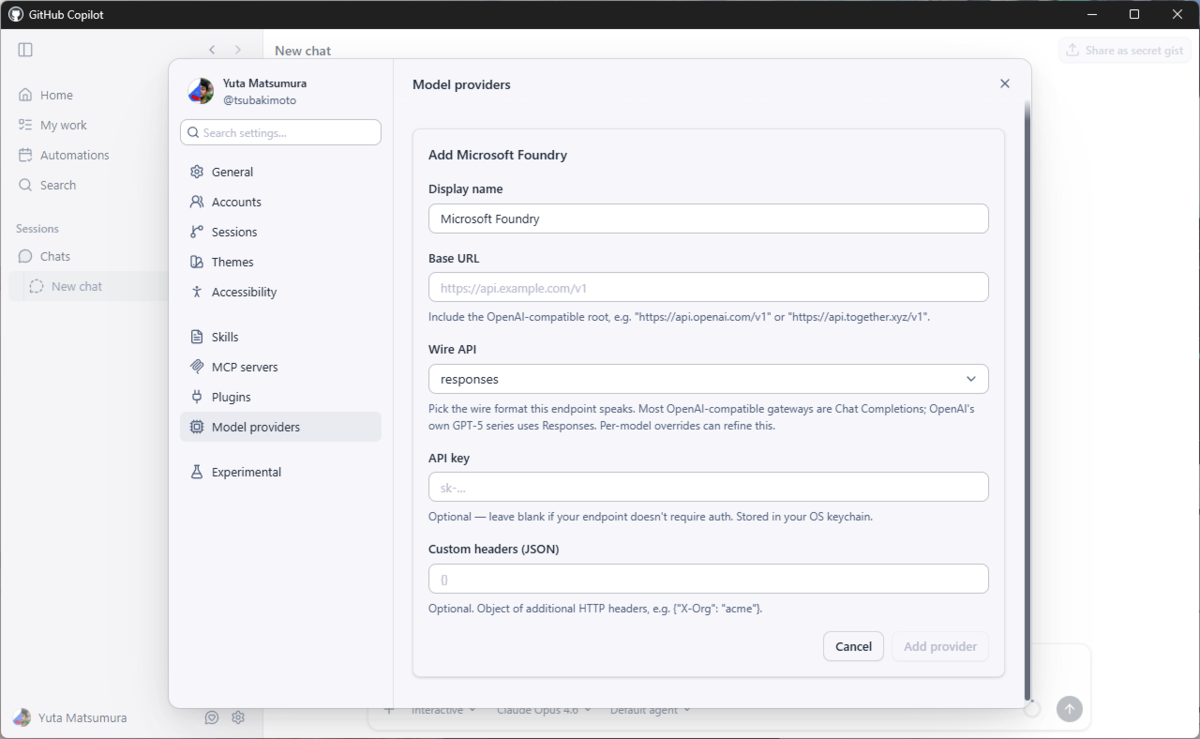Focus the Base URL field
1200x739 pixels.
708,287
